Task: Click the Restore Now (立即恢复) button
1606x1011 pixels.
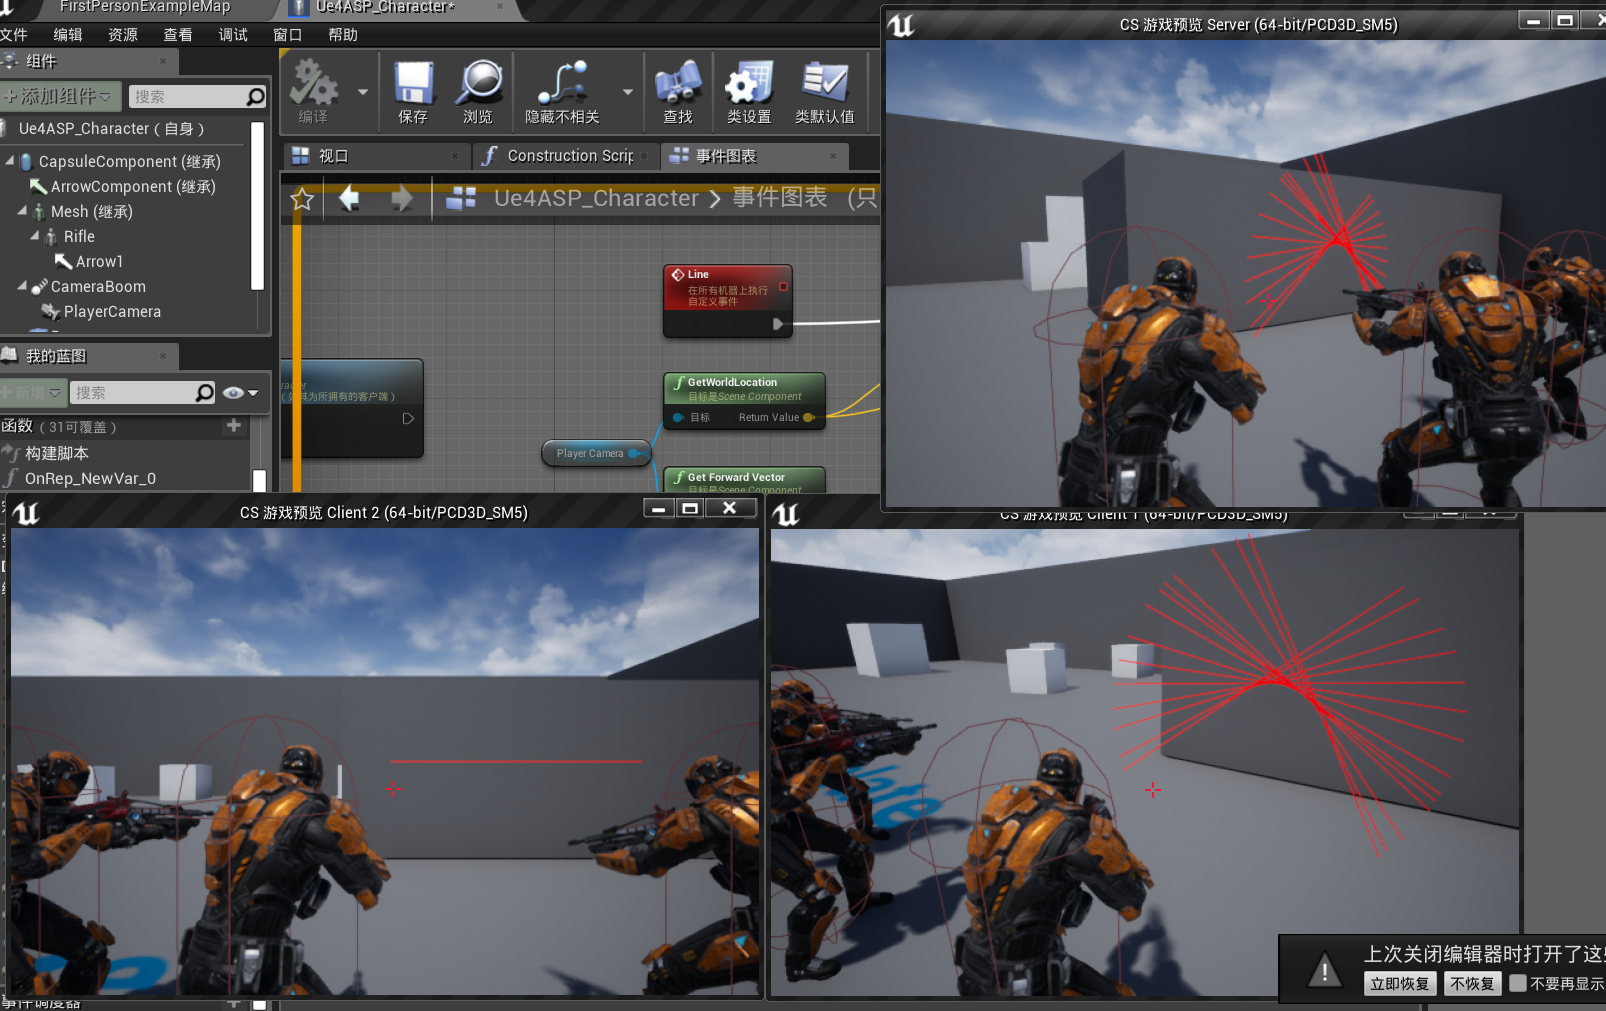Action: click(1400, 984)
